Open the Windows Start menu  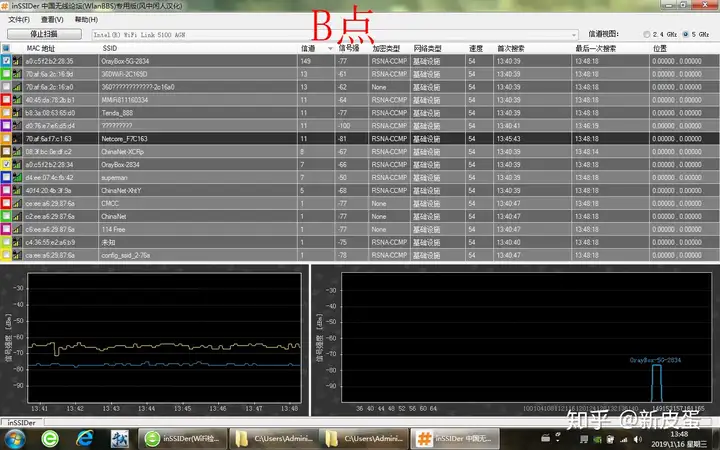coord(15,439)
